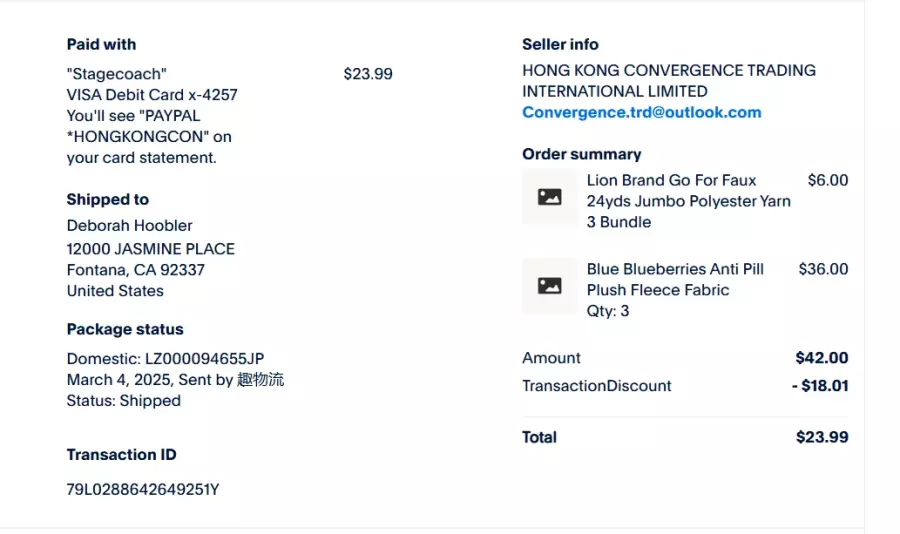900x534 pixels.
Task: Click the Seller info heading
Action: tap(560, 44)
